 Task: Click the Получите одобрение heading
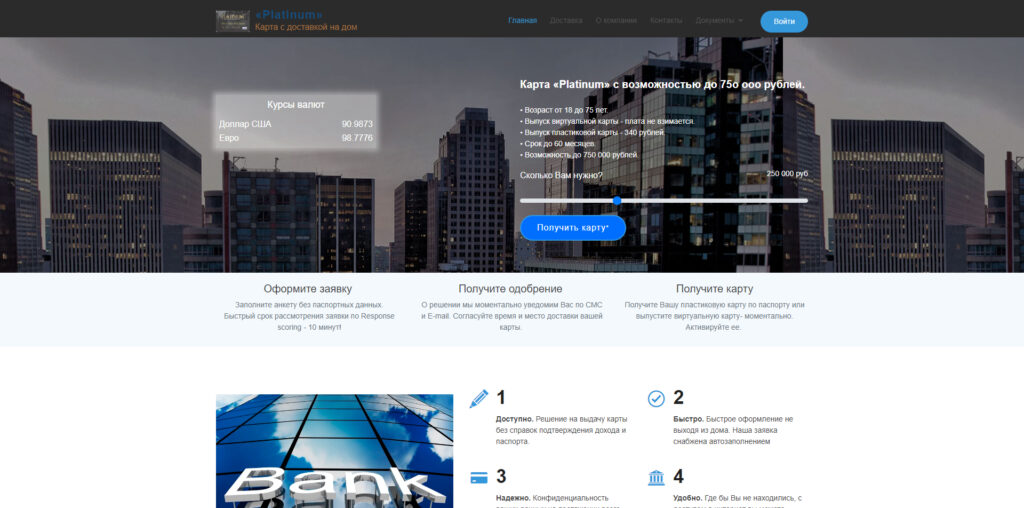(510, 289)
